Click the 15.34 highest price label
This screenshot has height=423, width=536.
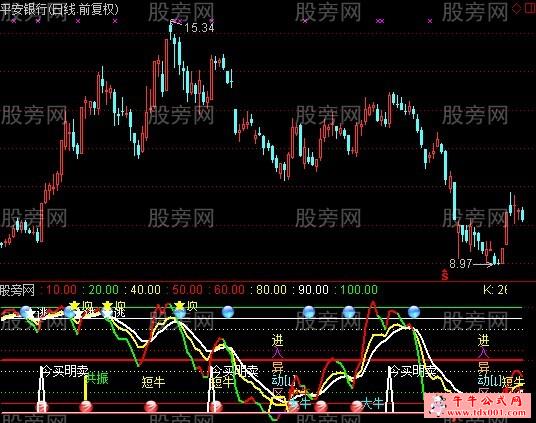[x=199, y=28]
